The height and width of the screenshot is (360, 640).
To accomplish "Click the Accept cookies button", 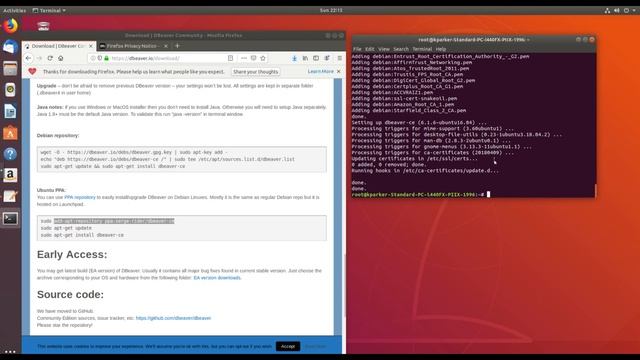I will pos(288,346).
